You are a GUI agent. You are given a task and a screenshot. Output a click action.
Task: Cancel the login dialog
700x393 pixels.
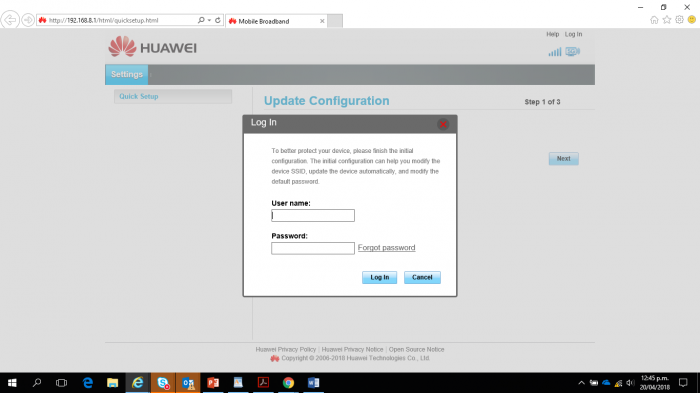point(422,277)
